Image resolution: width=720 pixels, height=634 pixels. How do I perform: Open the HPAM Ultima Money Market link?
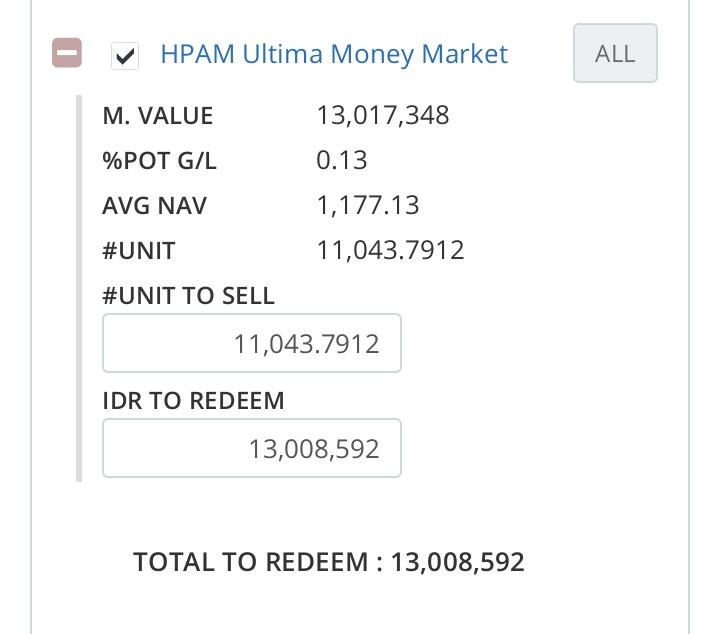334,54
